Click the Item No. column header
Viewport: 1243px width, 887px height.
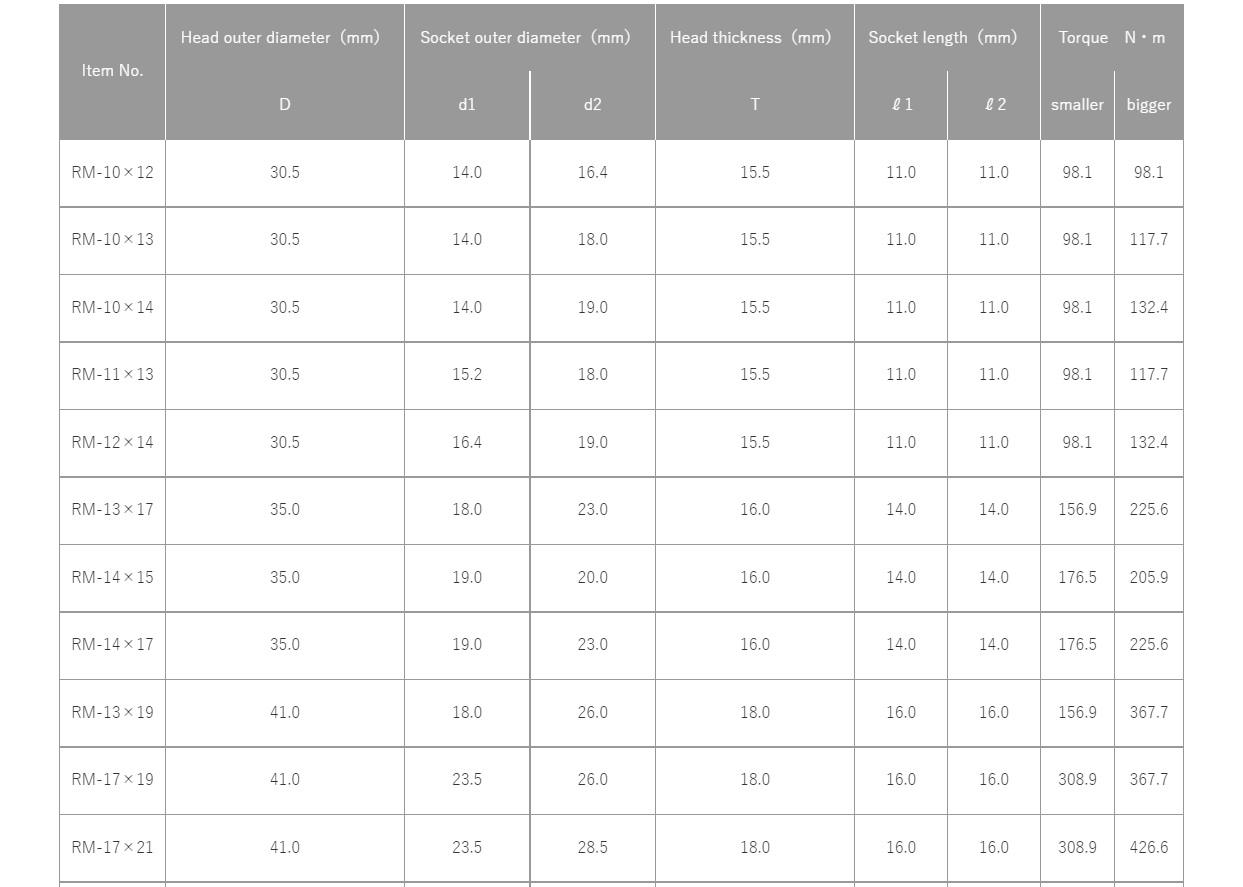coord(112,71)
